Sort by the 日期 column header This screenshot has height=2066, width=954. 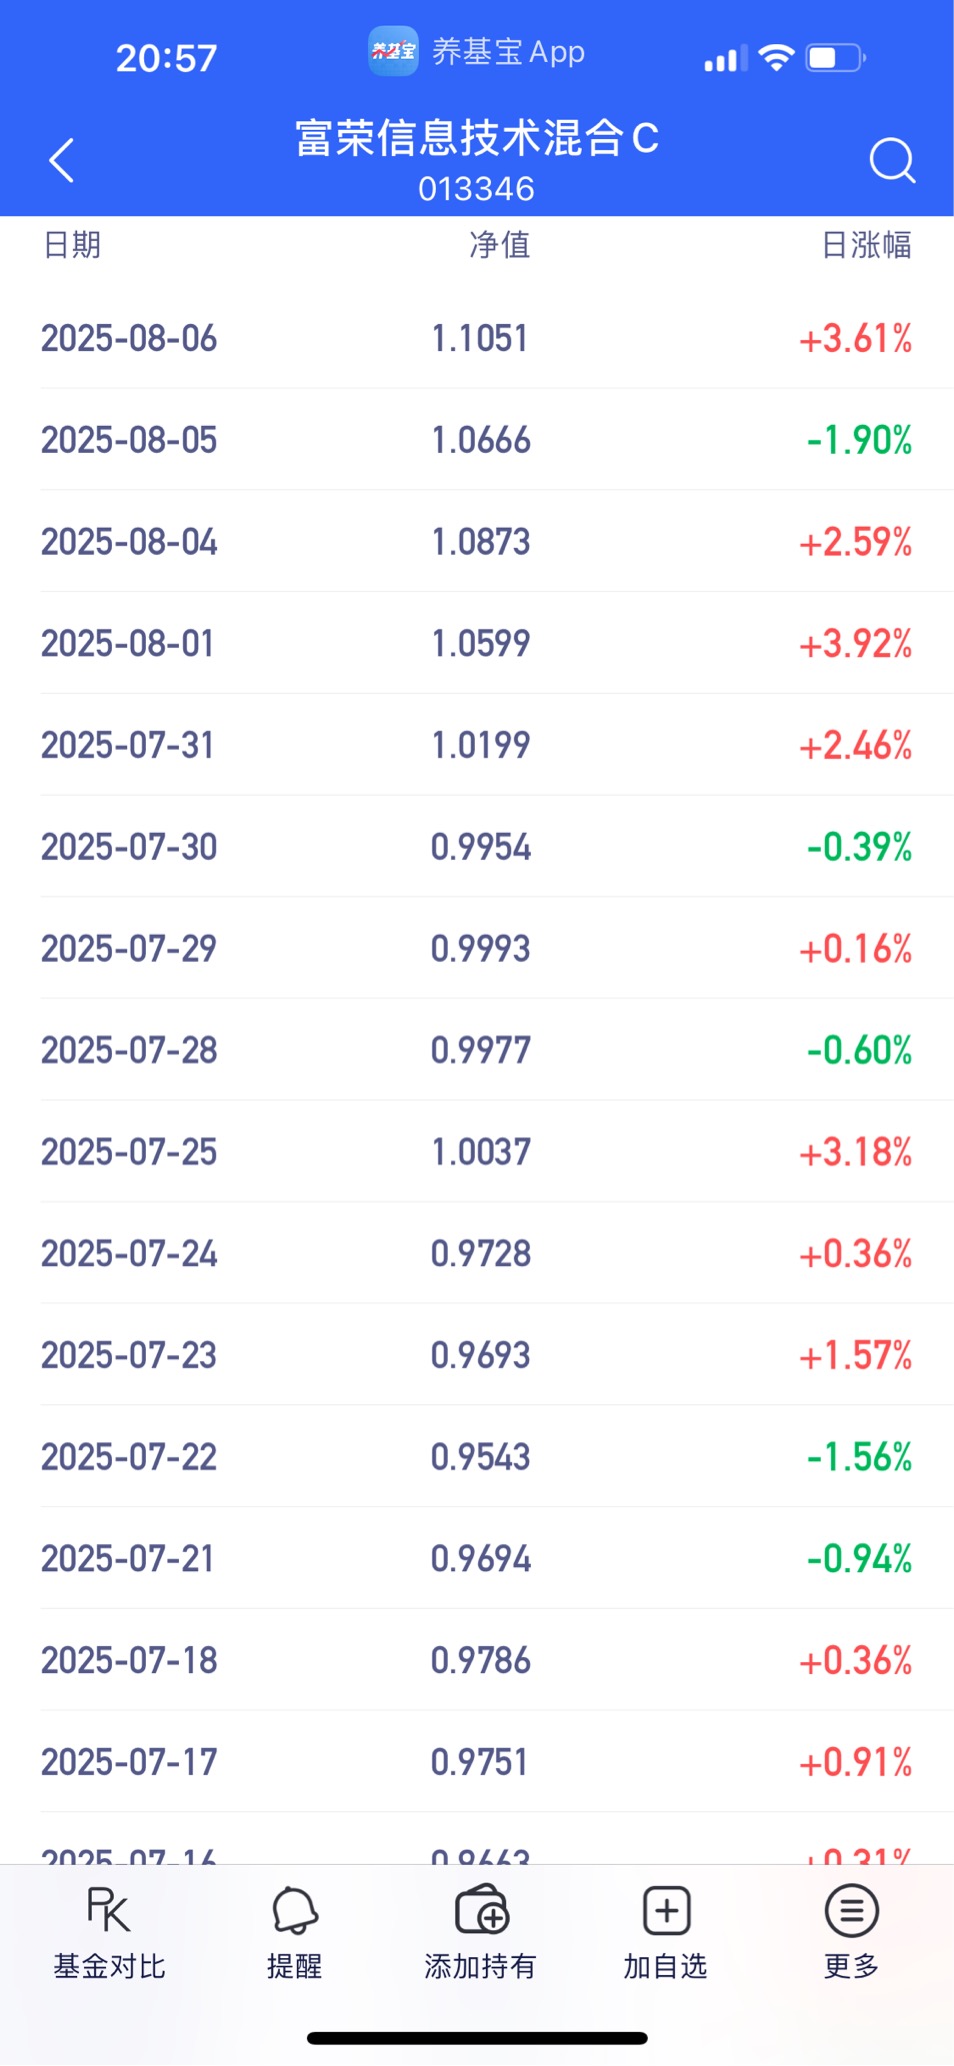click(x=72, y=245)
